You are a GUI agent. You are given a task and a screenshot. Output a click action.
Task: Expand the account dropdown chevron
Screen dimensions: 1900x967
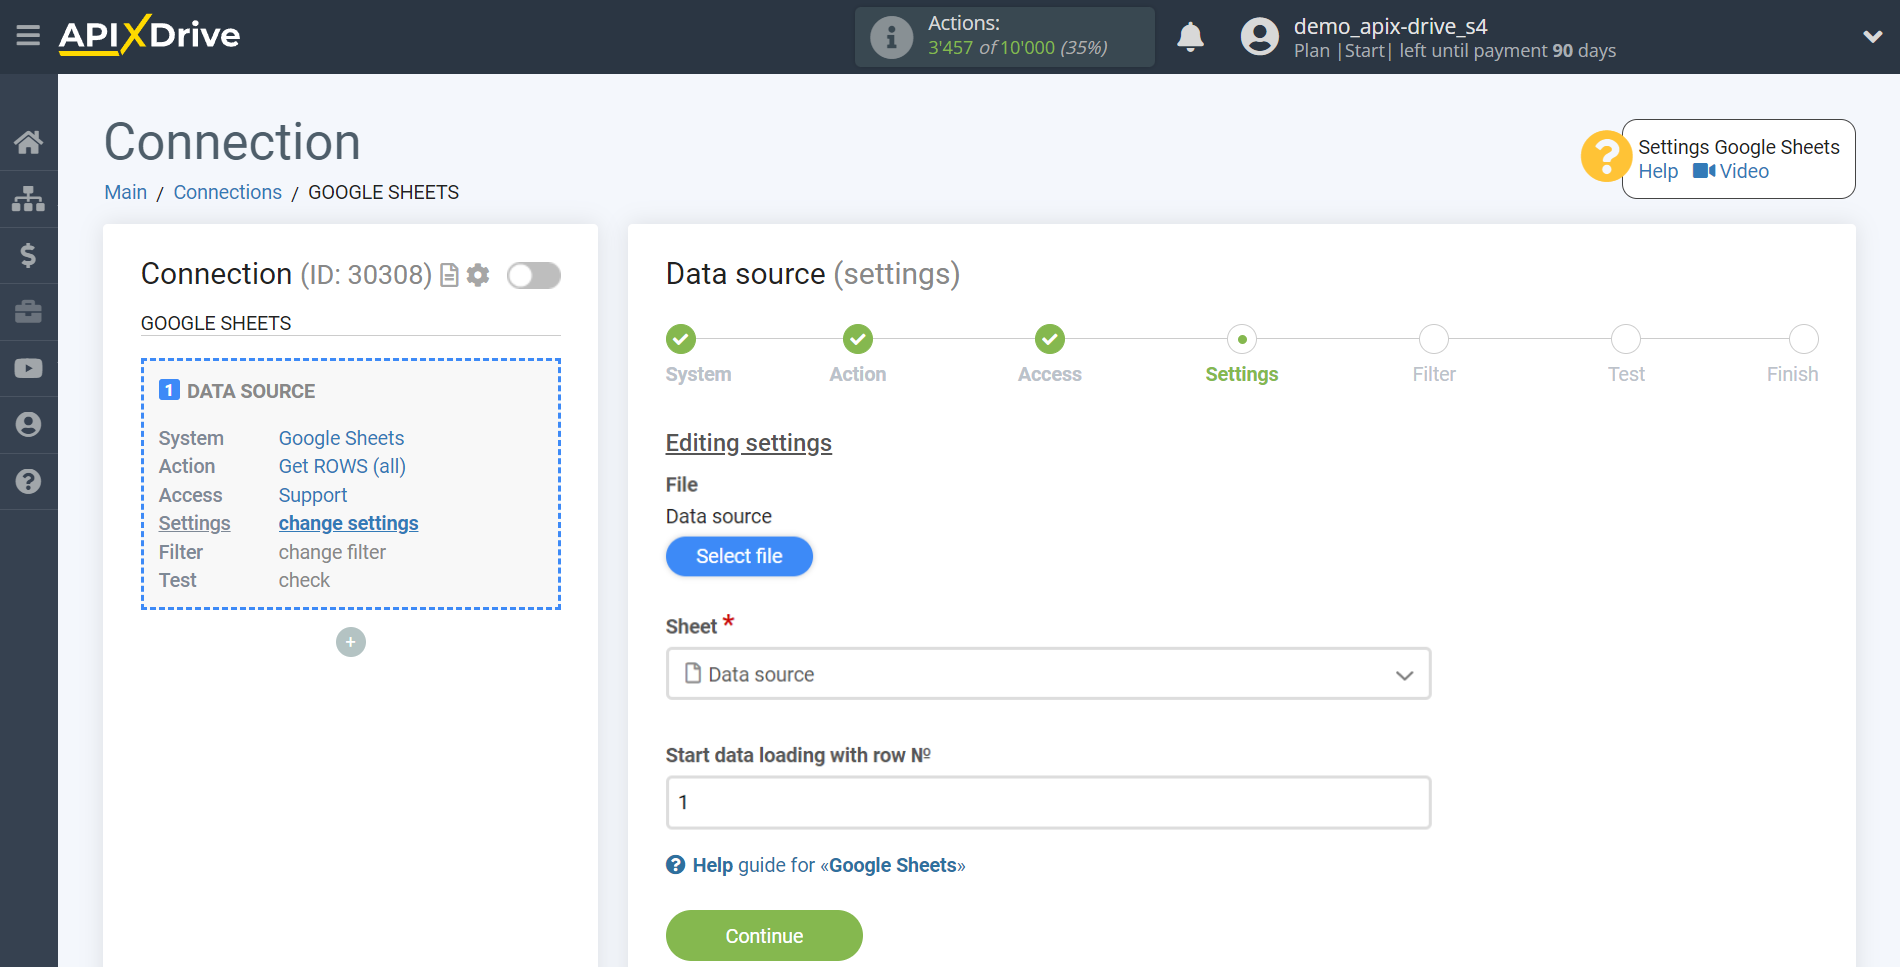[1872, 37]
